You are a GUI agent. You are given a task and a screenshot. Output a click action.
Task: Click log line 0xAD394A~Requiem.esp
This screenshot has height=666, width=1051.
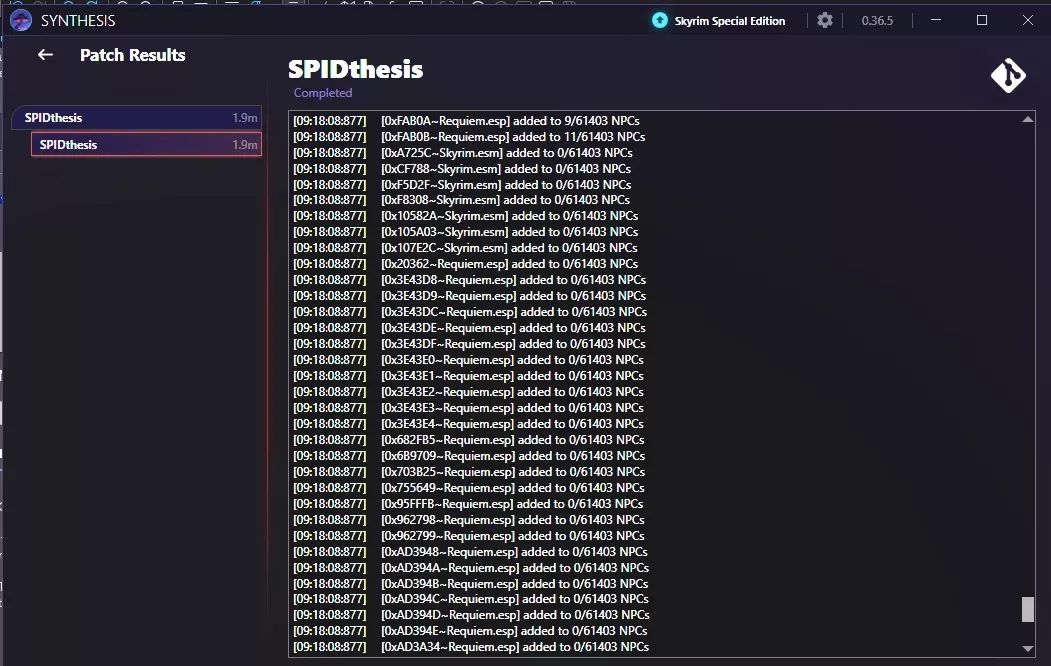471,568
